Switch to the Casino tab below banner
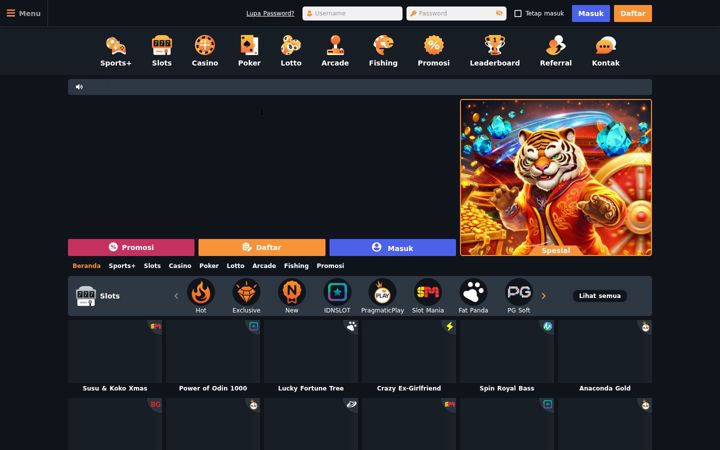The height and width of the screenshot is (450, 720). (x=180, y=266)
